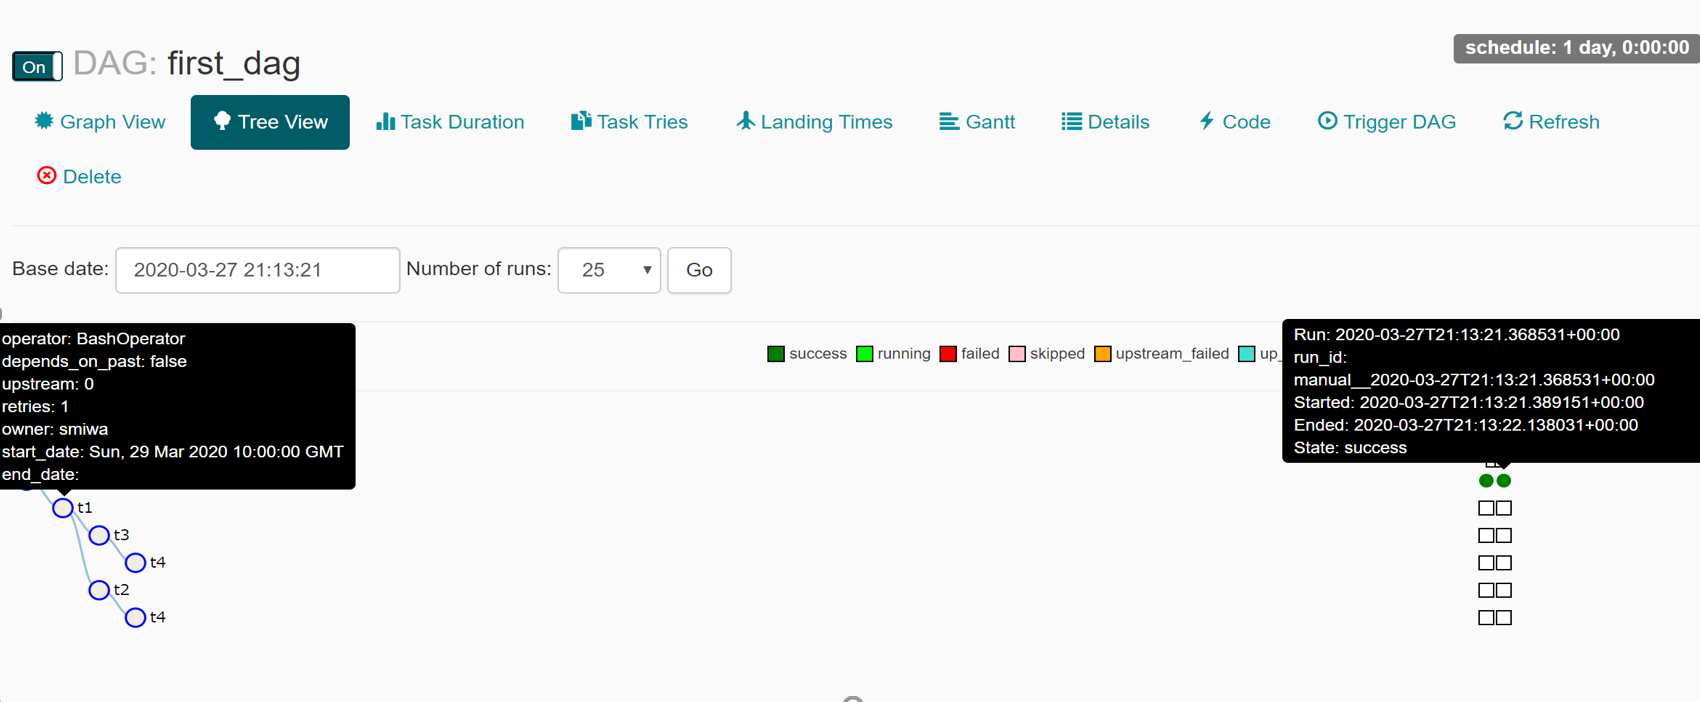
Task: Click the Go button
Action: (x=699, y=270)
